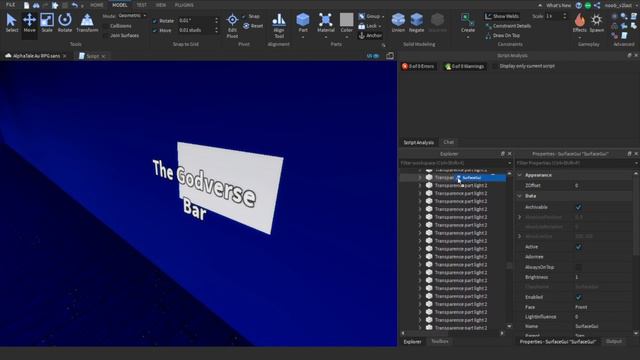640x360 pixels.
Task: Enable Draw On Top
Action: (502, 36)
